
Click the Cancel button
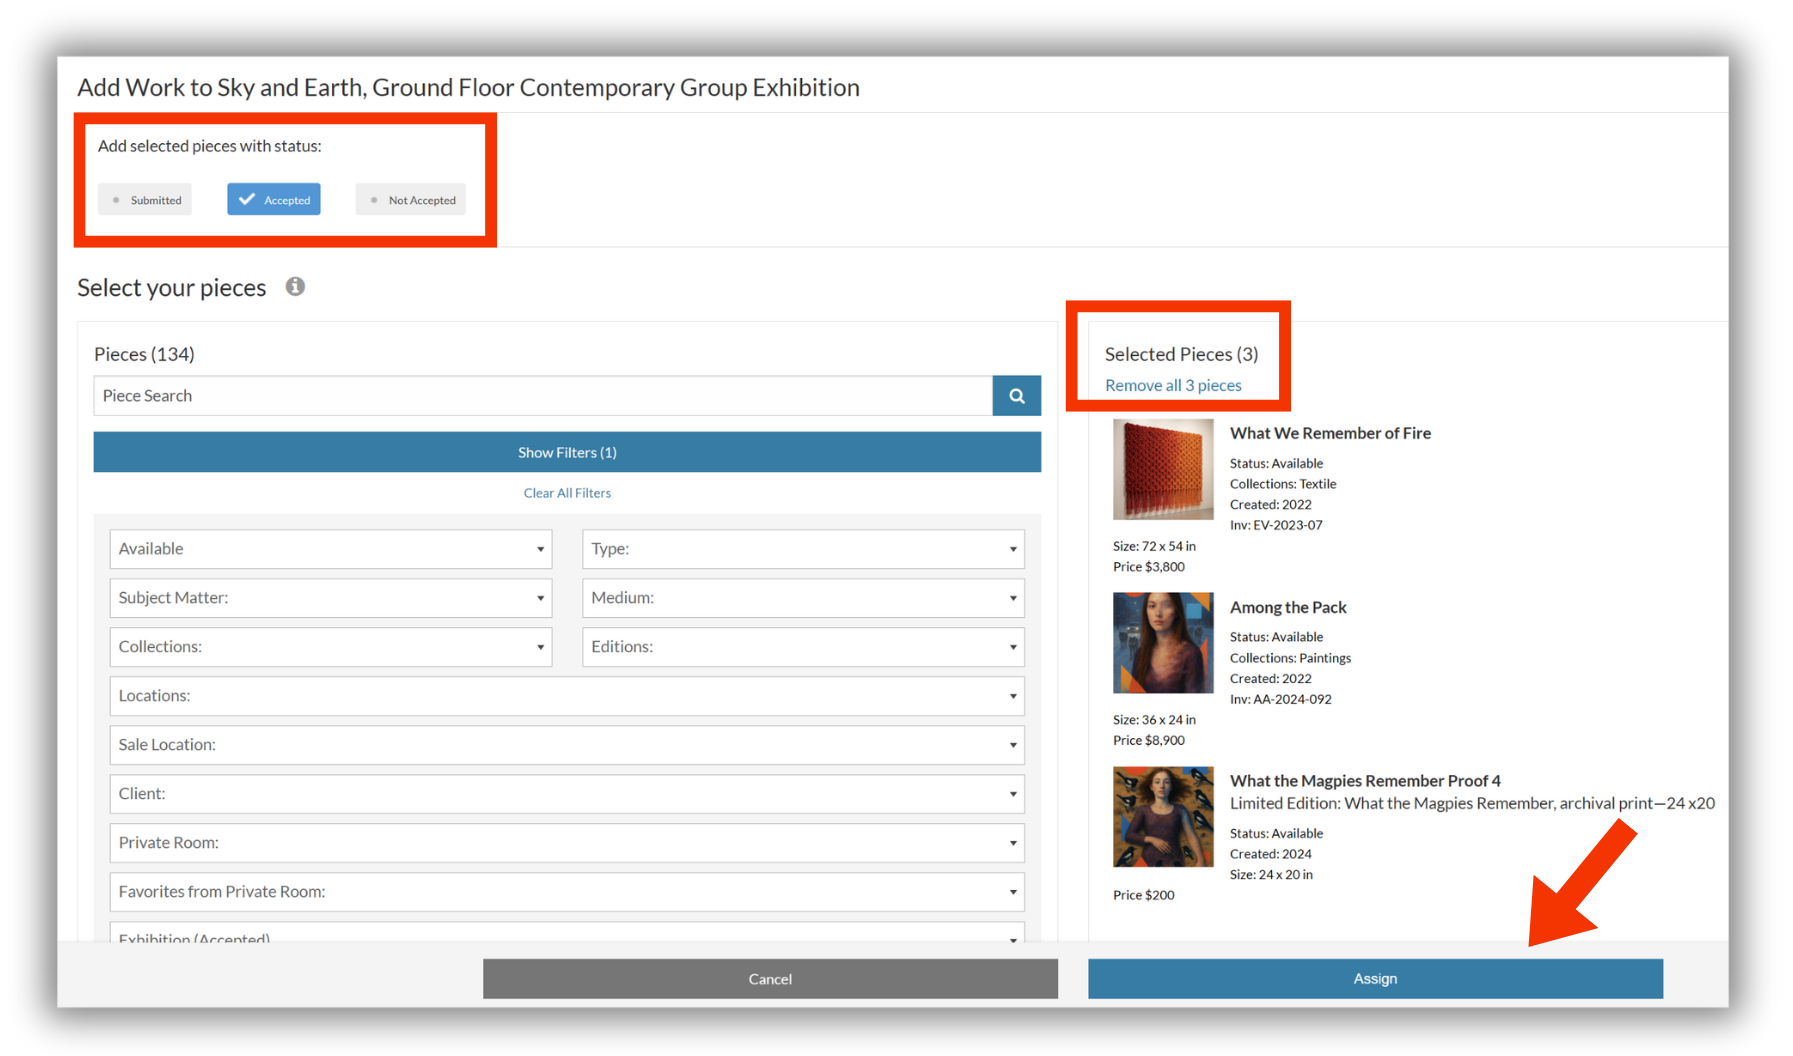(x=770, y=979)
